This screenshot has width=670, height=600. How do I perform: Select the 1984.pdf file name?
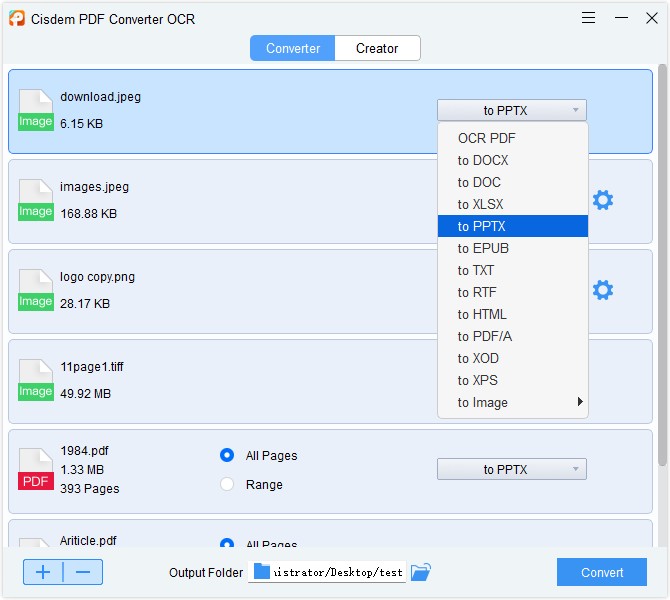[85, 450]
